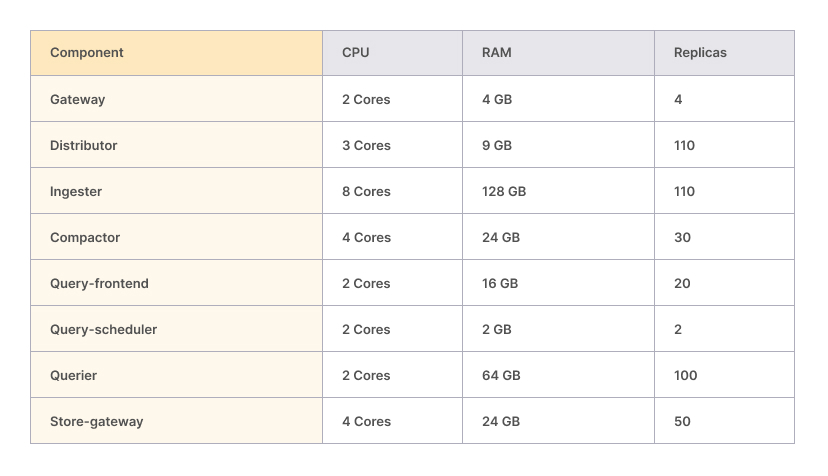This screenshot has width=828, height=476.
Task: Select the Gateway row label
Action: pos(77,100)
